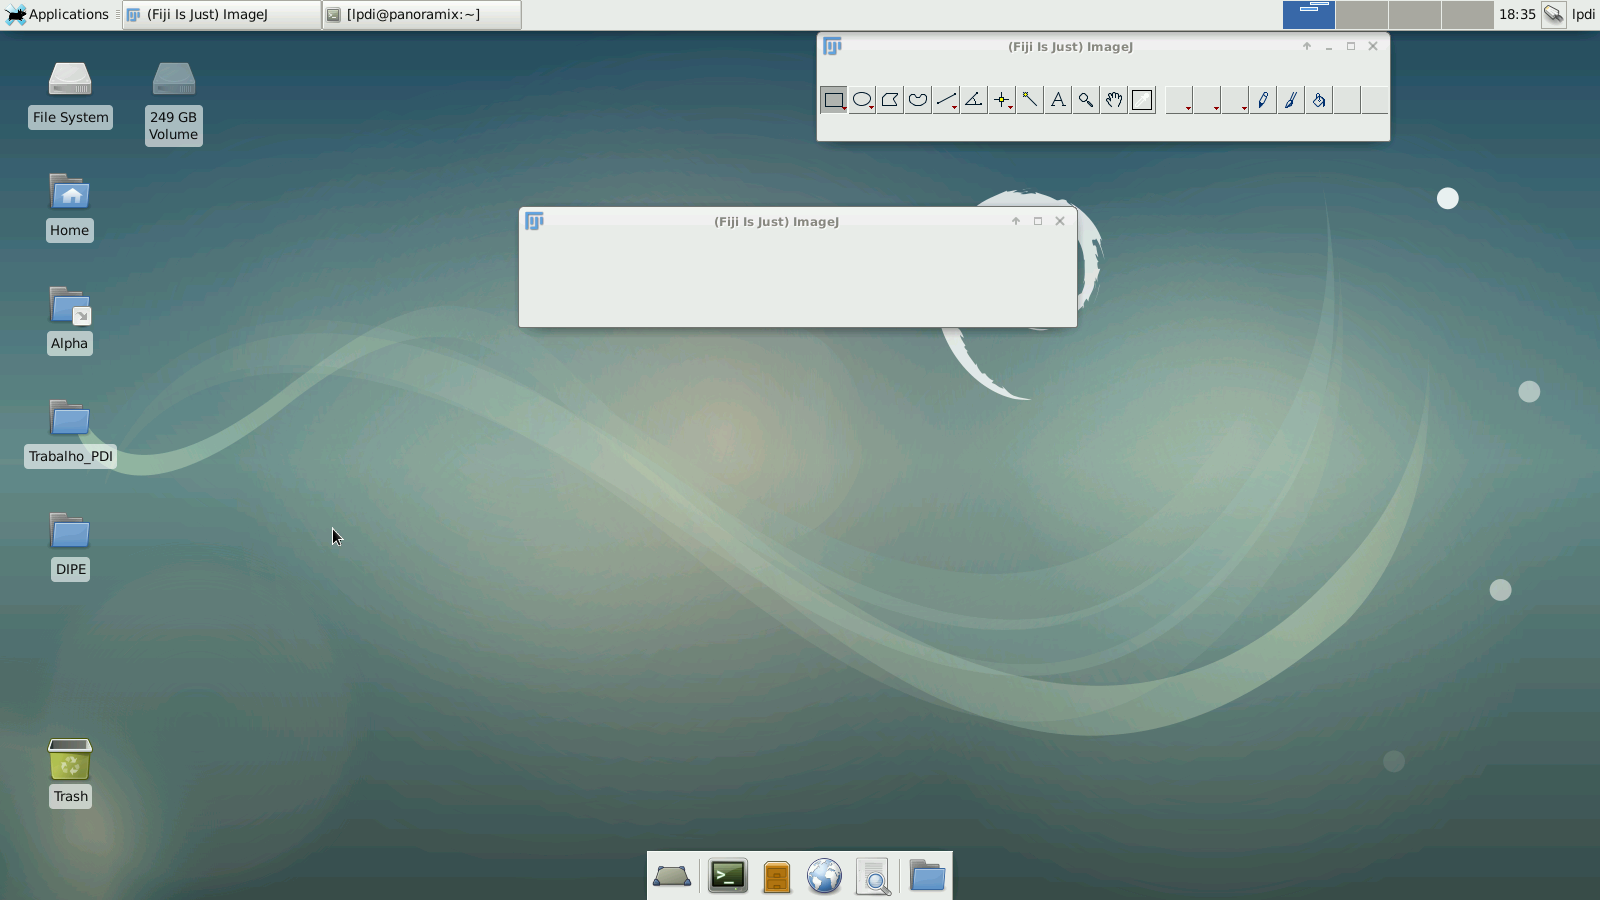Select the Text tool
The width and height of the screenshot is (1600, 900).
(1058, 100)
